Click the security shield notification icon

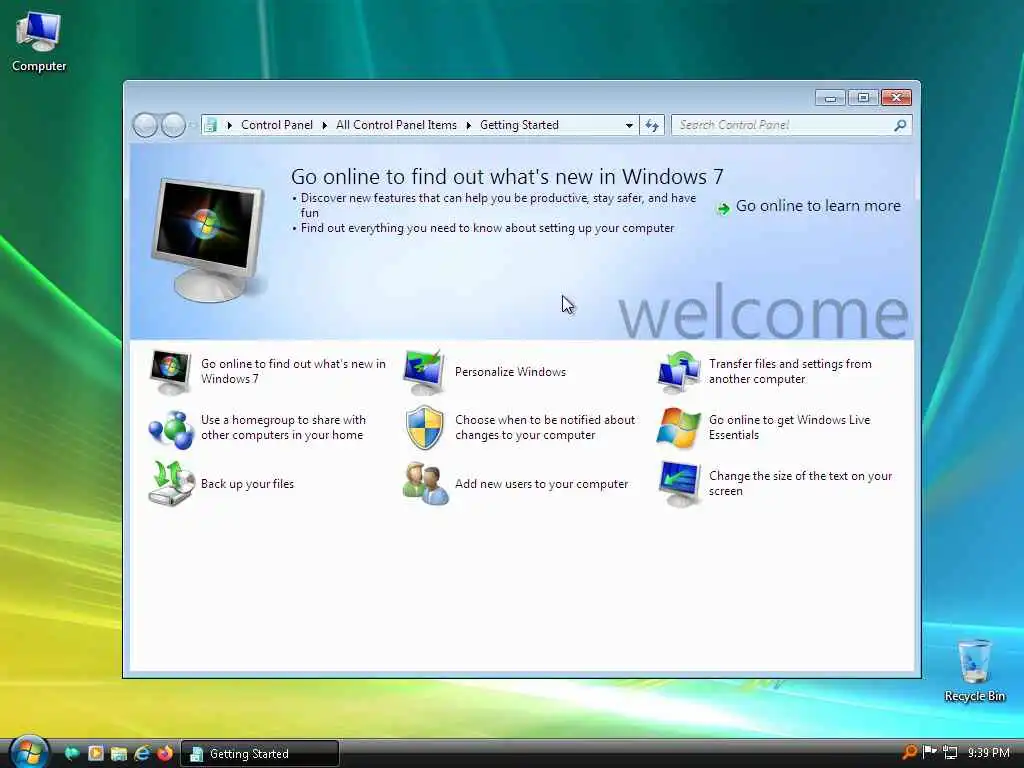[424, 428]
